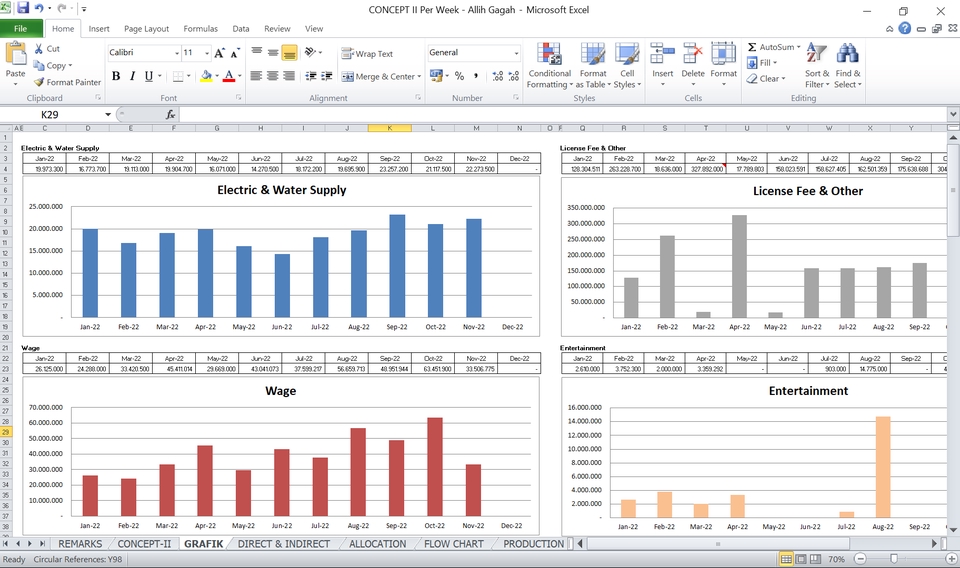Open the AutoSum dropdown arrow

pos(798,47)
